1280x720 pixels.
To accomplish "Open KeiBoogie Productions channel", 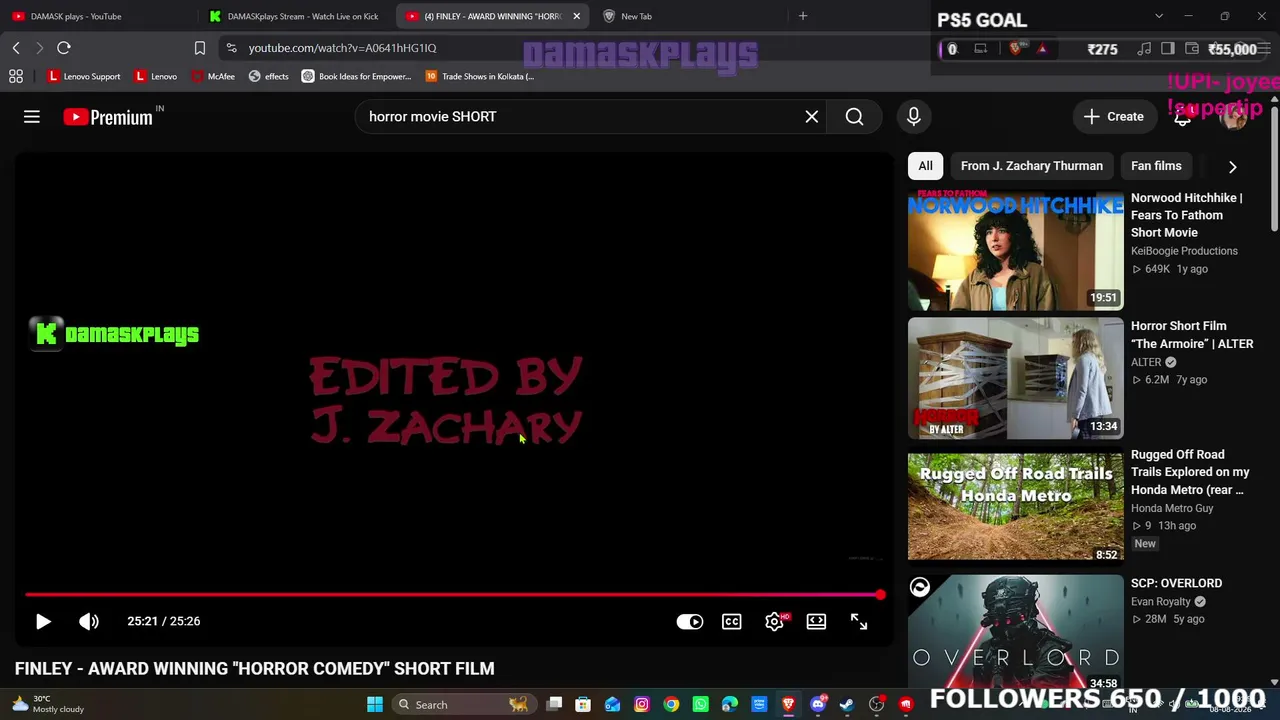I will coord(1184,251).
